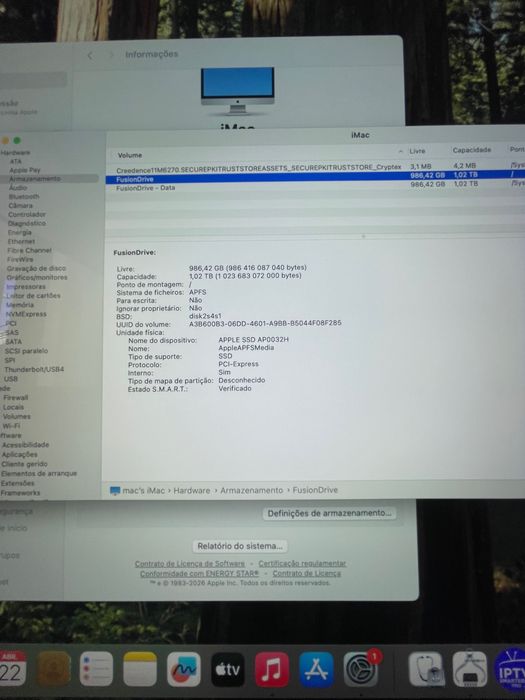Viewport: 525px width, 700px height.
Task: Select NVMExpress in the sidebar
Action: (x=26, y=314)
